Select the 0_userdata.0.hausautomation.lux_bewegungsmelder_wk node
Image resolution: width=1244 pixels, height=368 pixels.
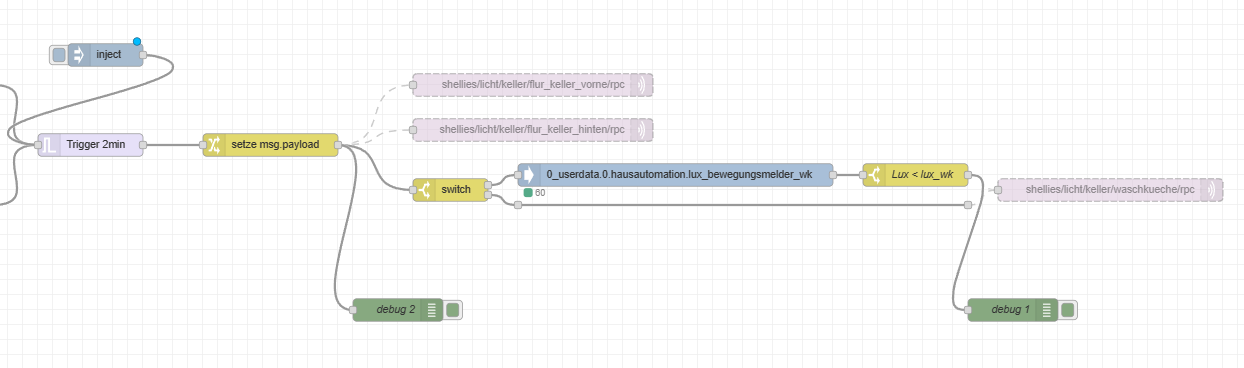pos(675,175)
